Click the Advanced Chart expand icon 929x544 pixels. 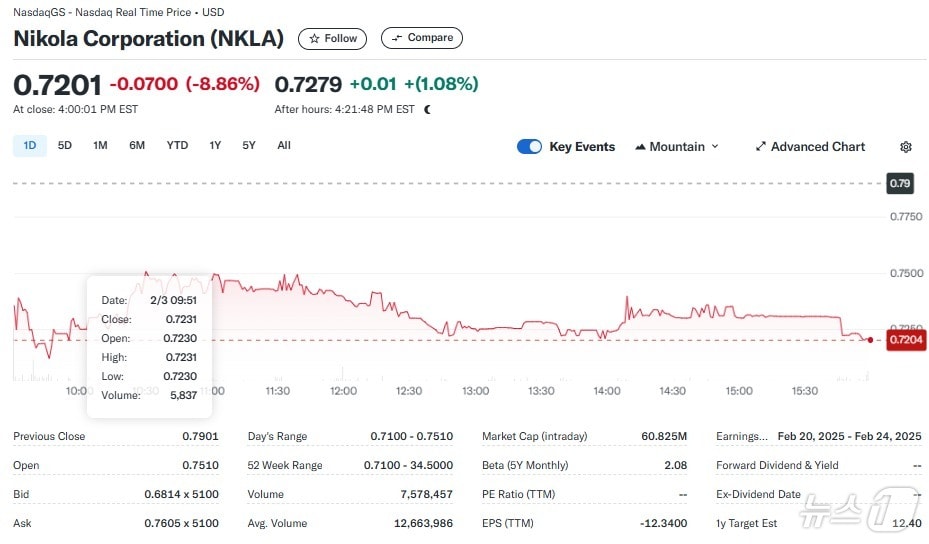point(760,147)
